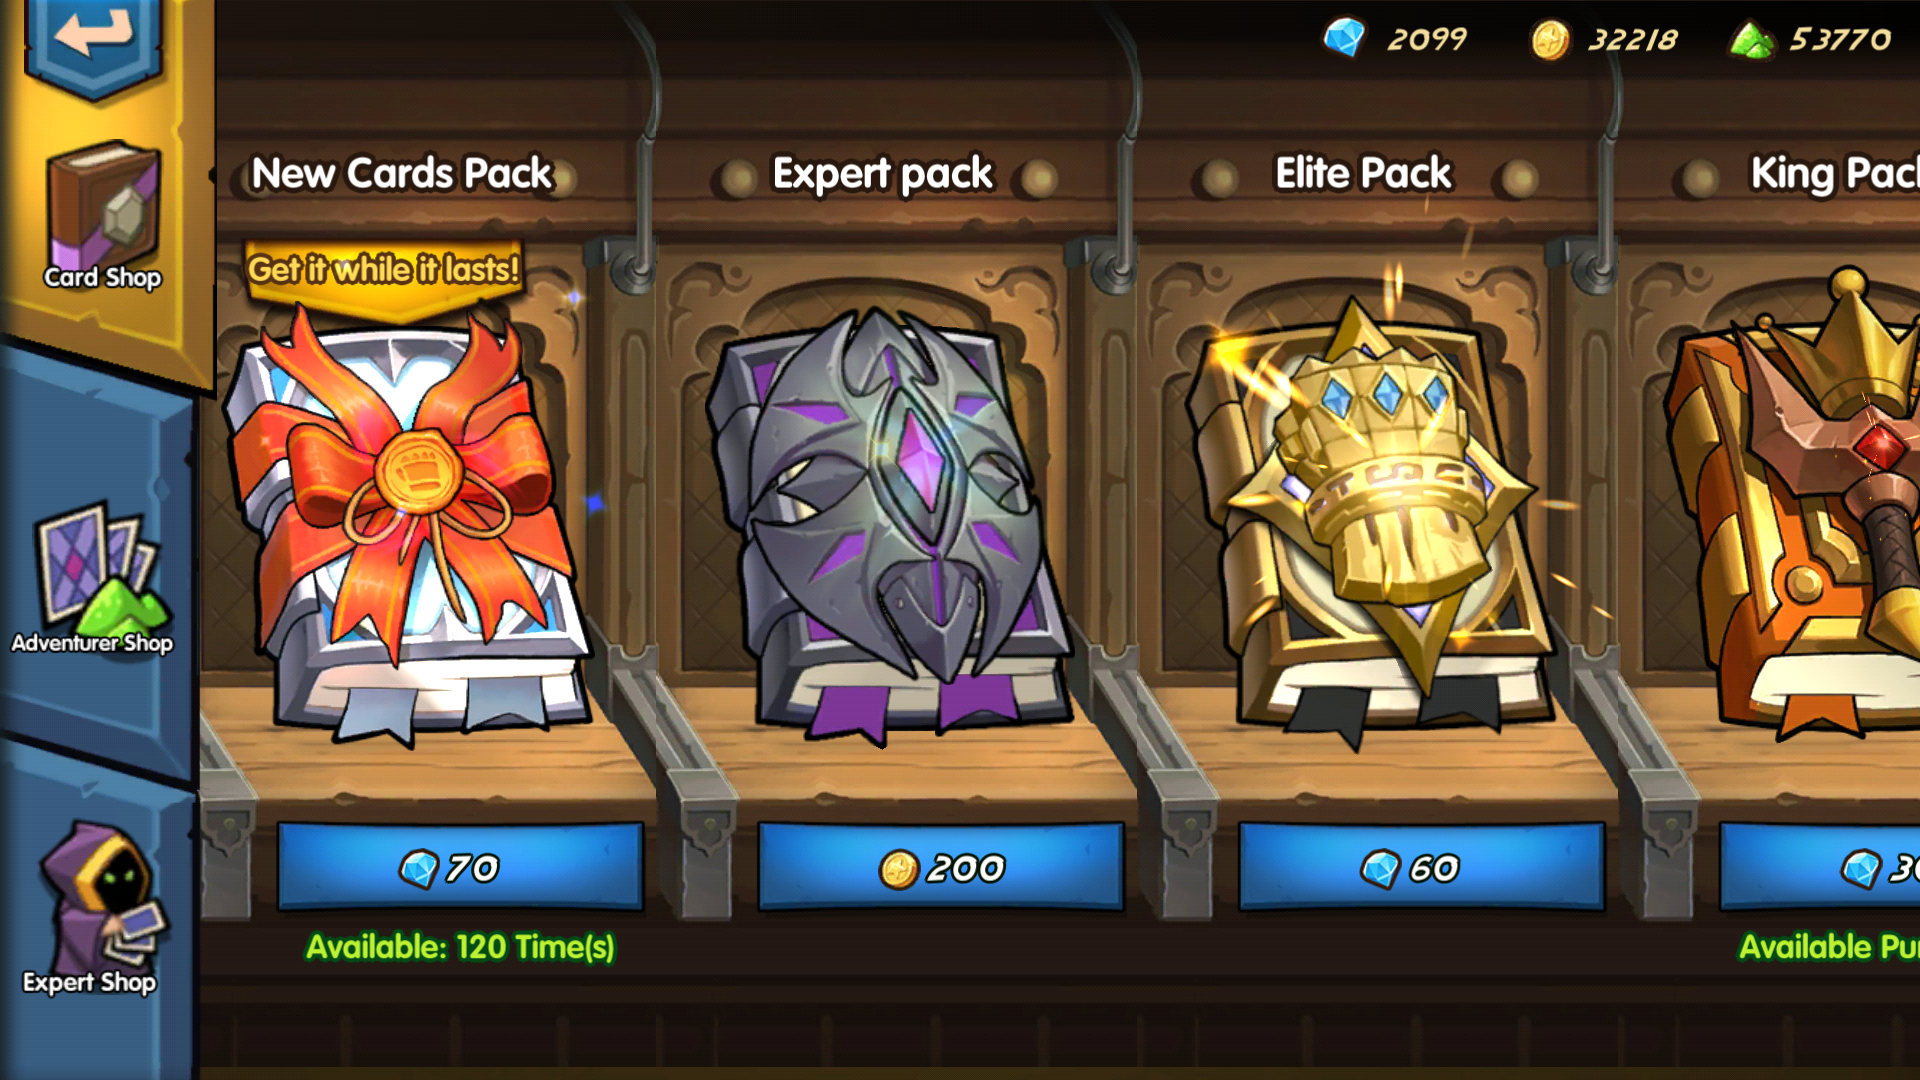
Task: Purchase Expert pack for 200 coins
Action: 941,867
